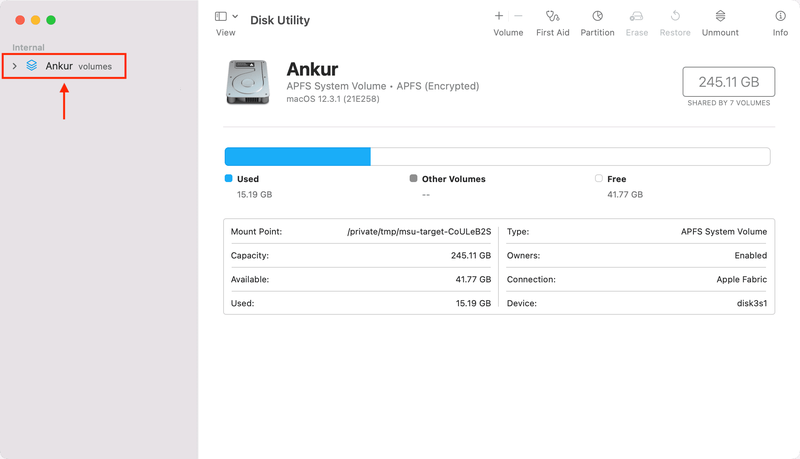Click the Capacity row value 245.11 GB
This screenshot has height=459, width=800.
470,256
